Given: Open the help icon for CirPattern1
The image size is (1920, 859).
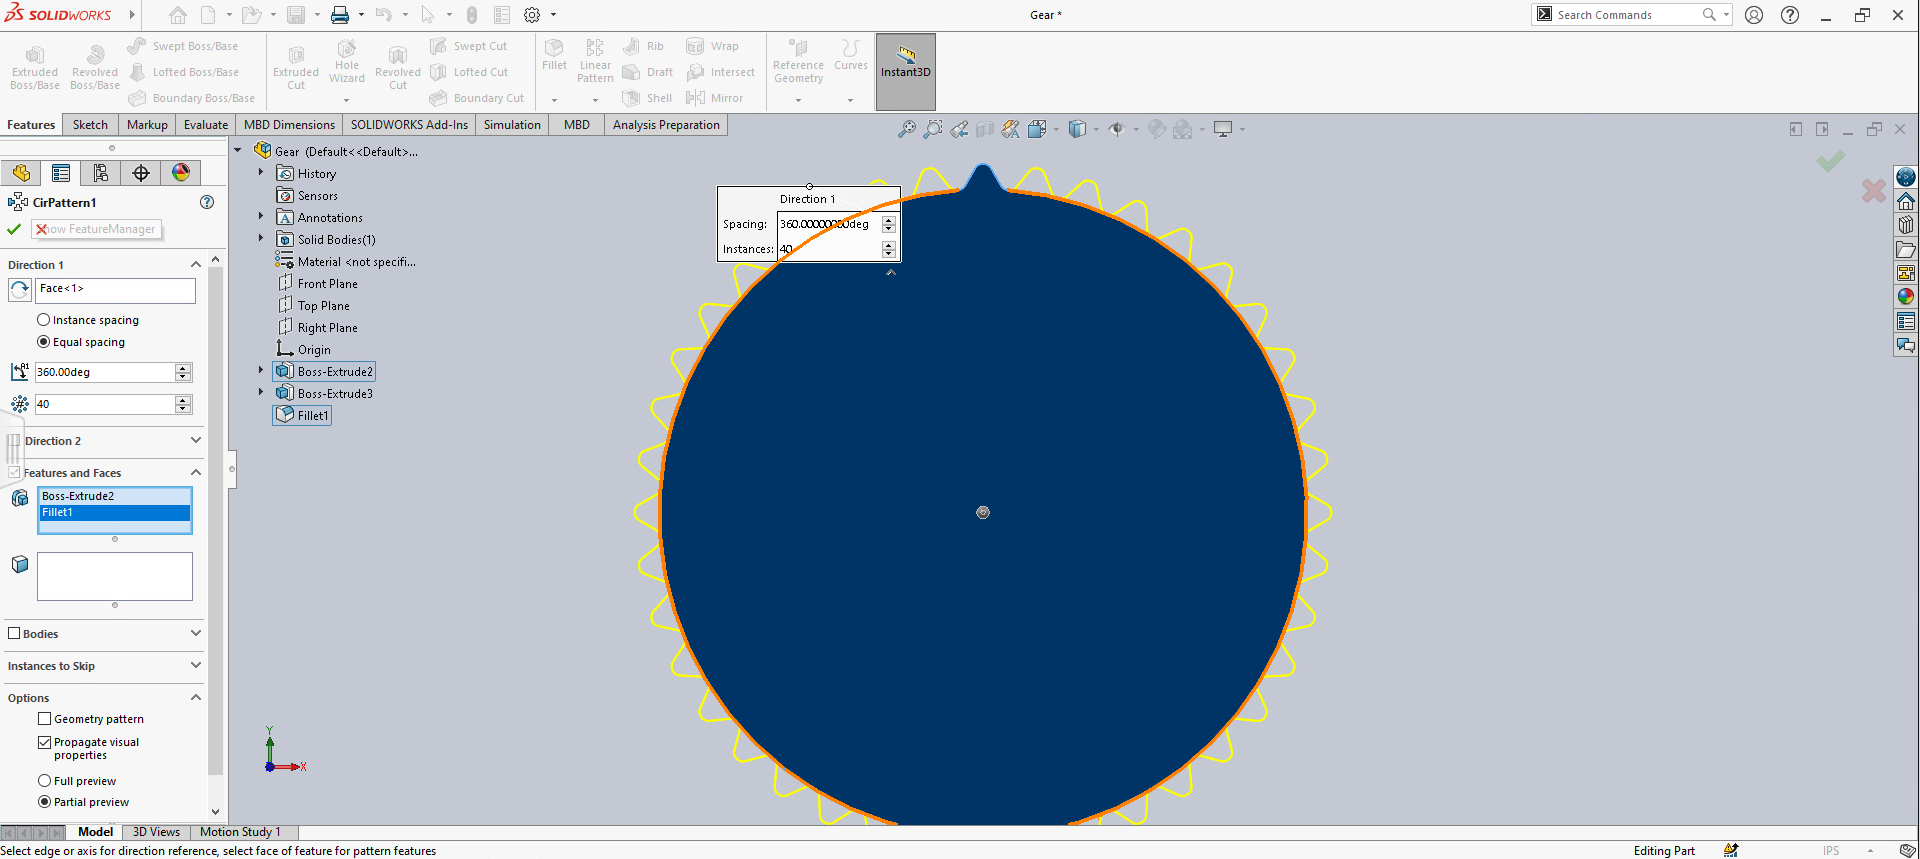Looking at the screenshot, I should coord(207,202).
